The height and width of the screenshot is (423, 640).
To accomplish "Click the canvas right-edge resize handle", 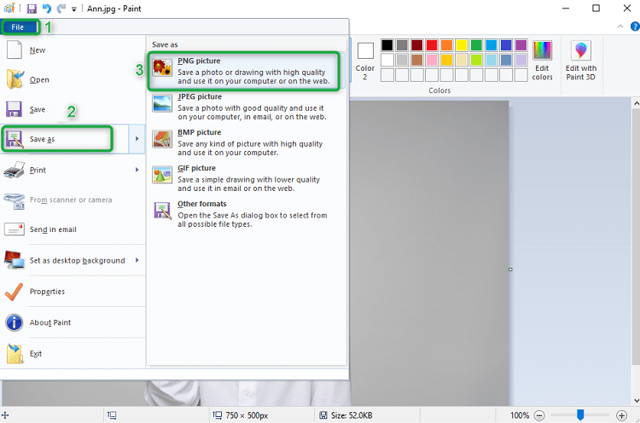I will (510, 269).
